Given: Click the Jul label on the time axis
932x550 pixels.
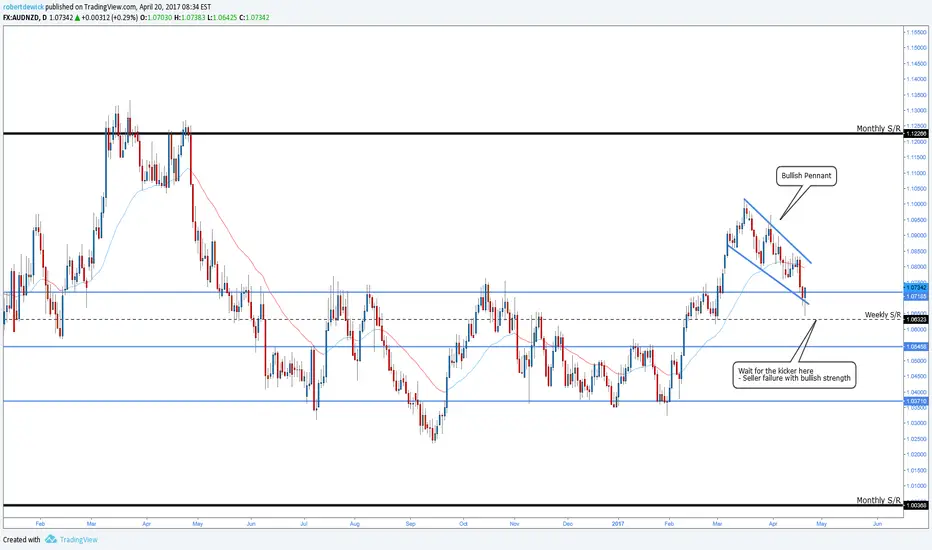Looking at the screenshot, I should point(304,524).
